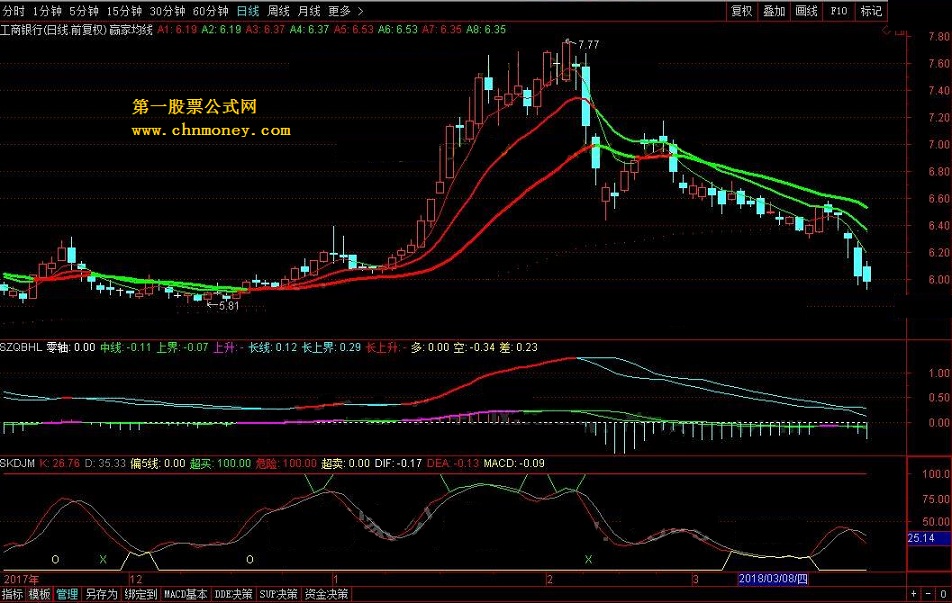Viewport: 952px width, 603px height.
Task: Click the 超买: 100.00 value
Action: point(220,463)
